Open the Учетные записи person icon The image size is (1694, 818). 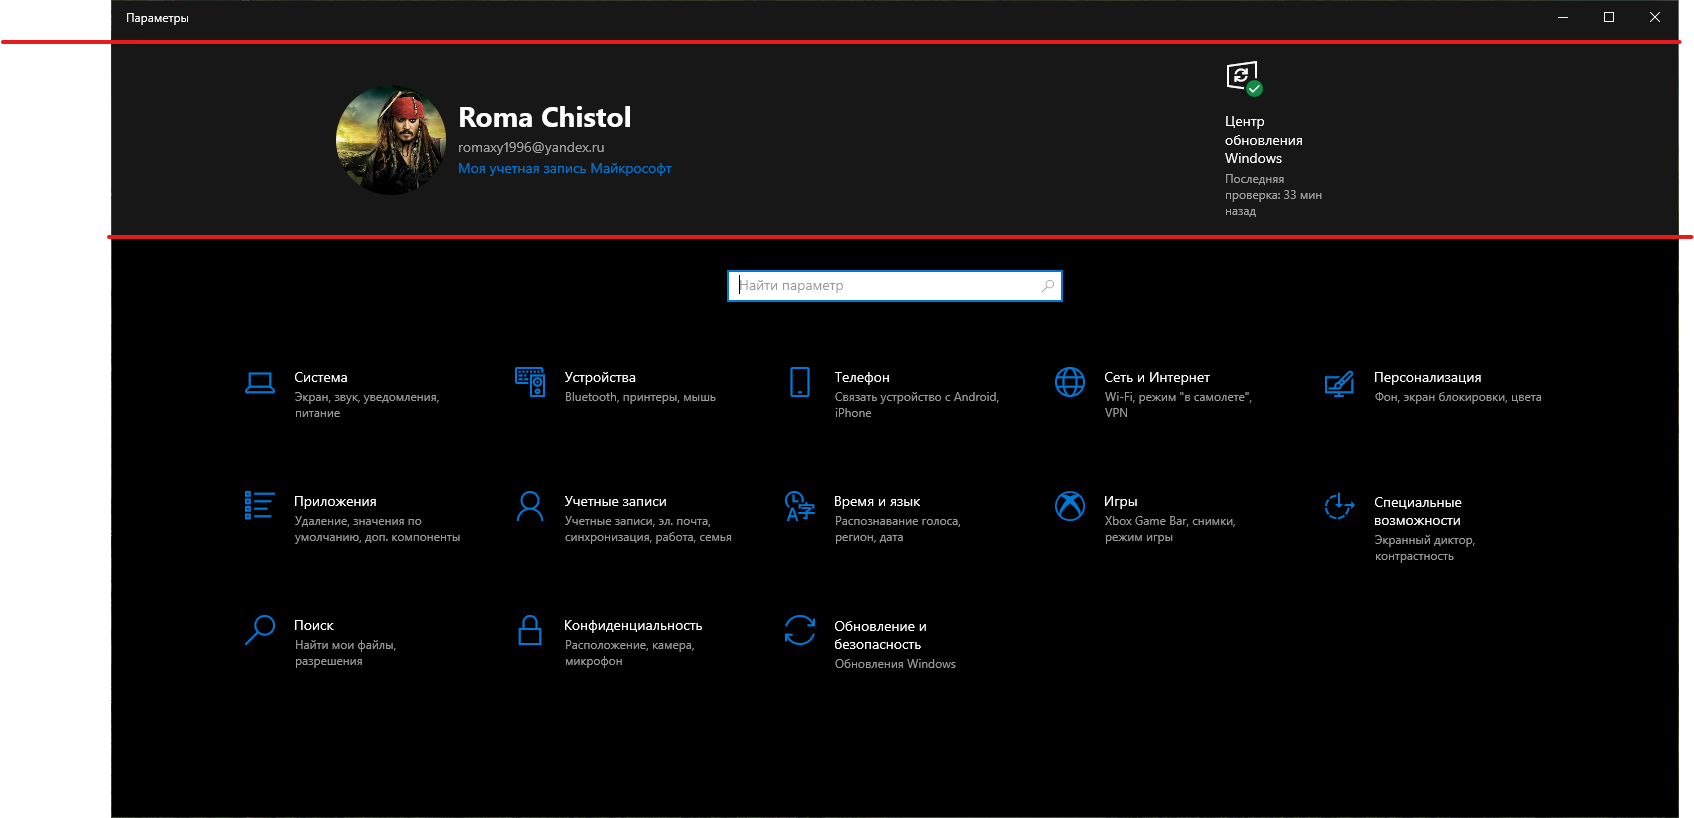point(530,506)
